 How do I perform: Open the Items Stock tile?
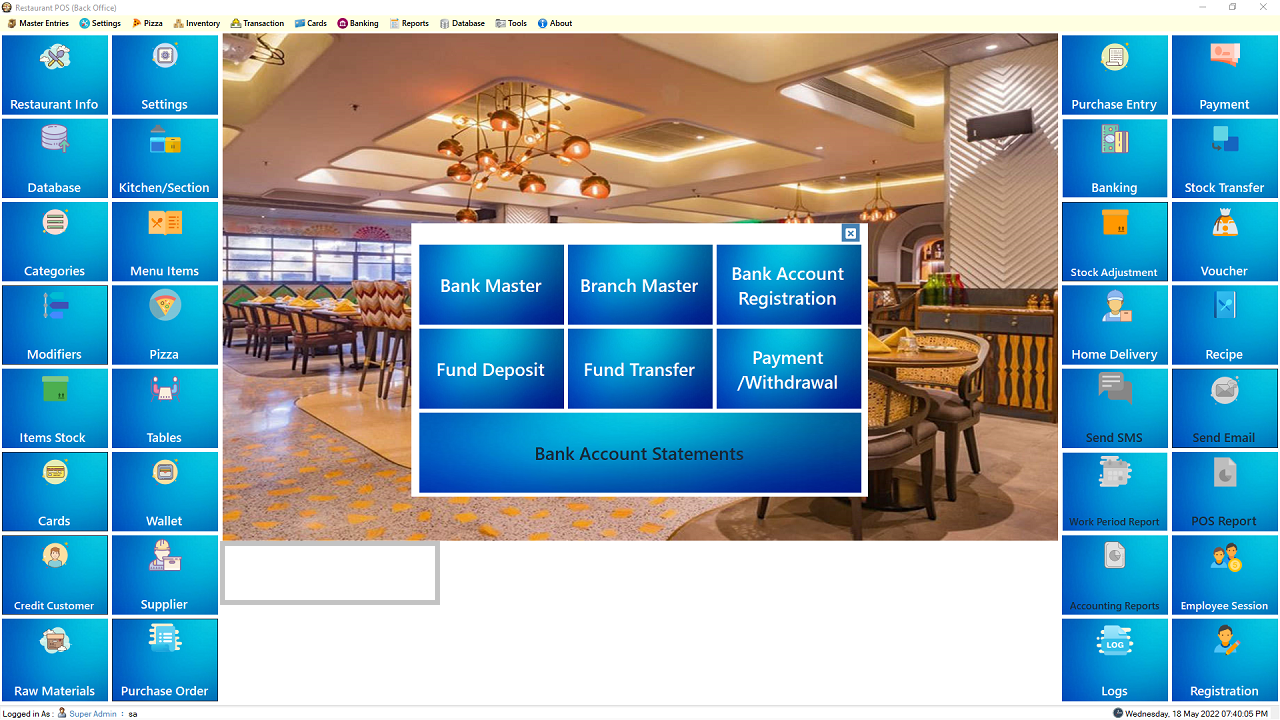point(55,408)
